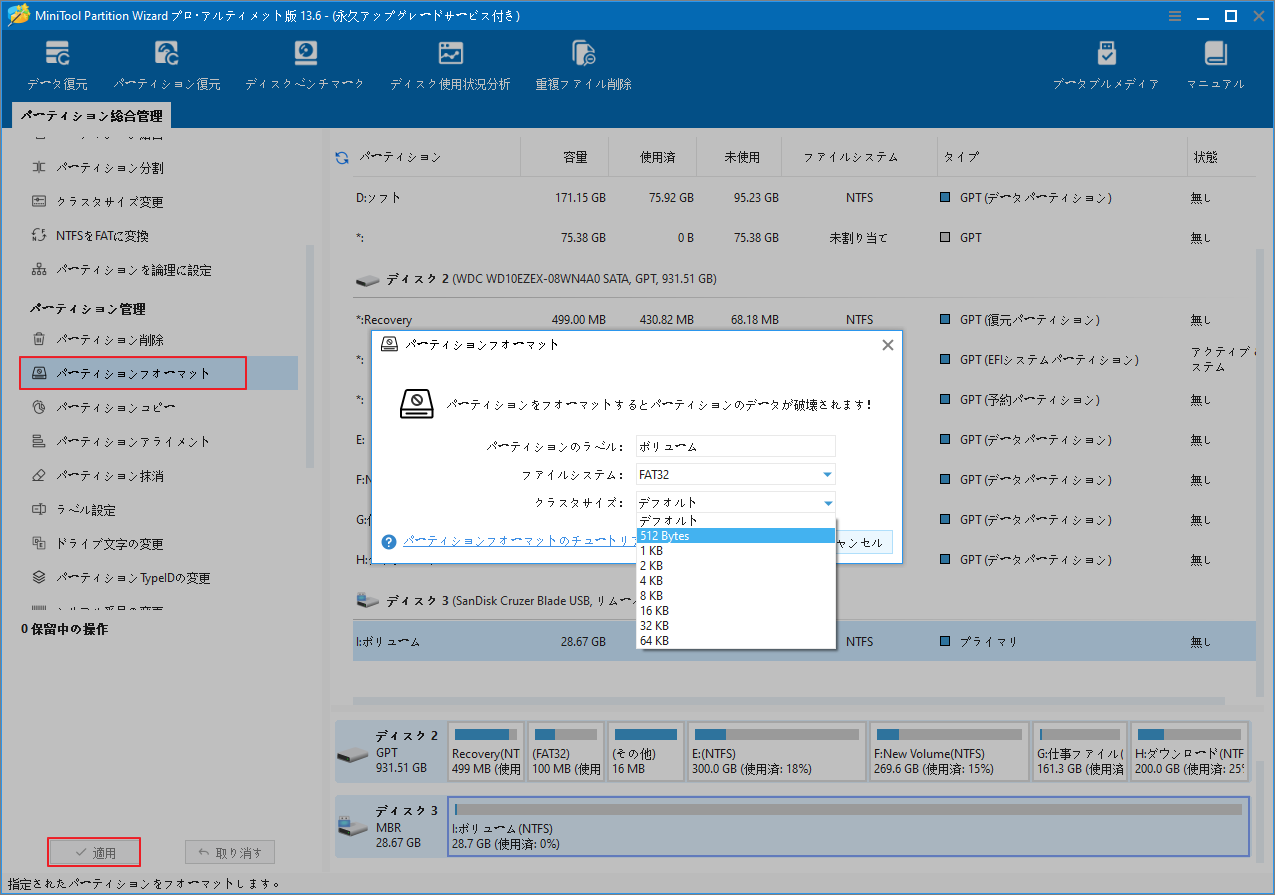Viewport: 1275px width, 895px height.
Task: Open ブータブルメディア builder
Action: (1106, 66)
